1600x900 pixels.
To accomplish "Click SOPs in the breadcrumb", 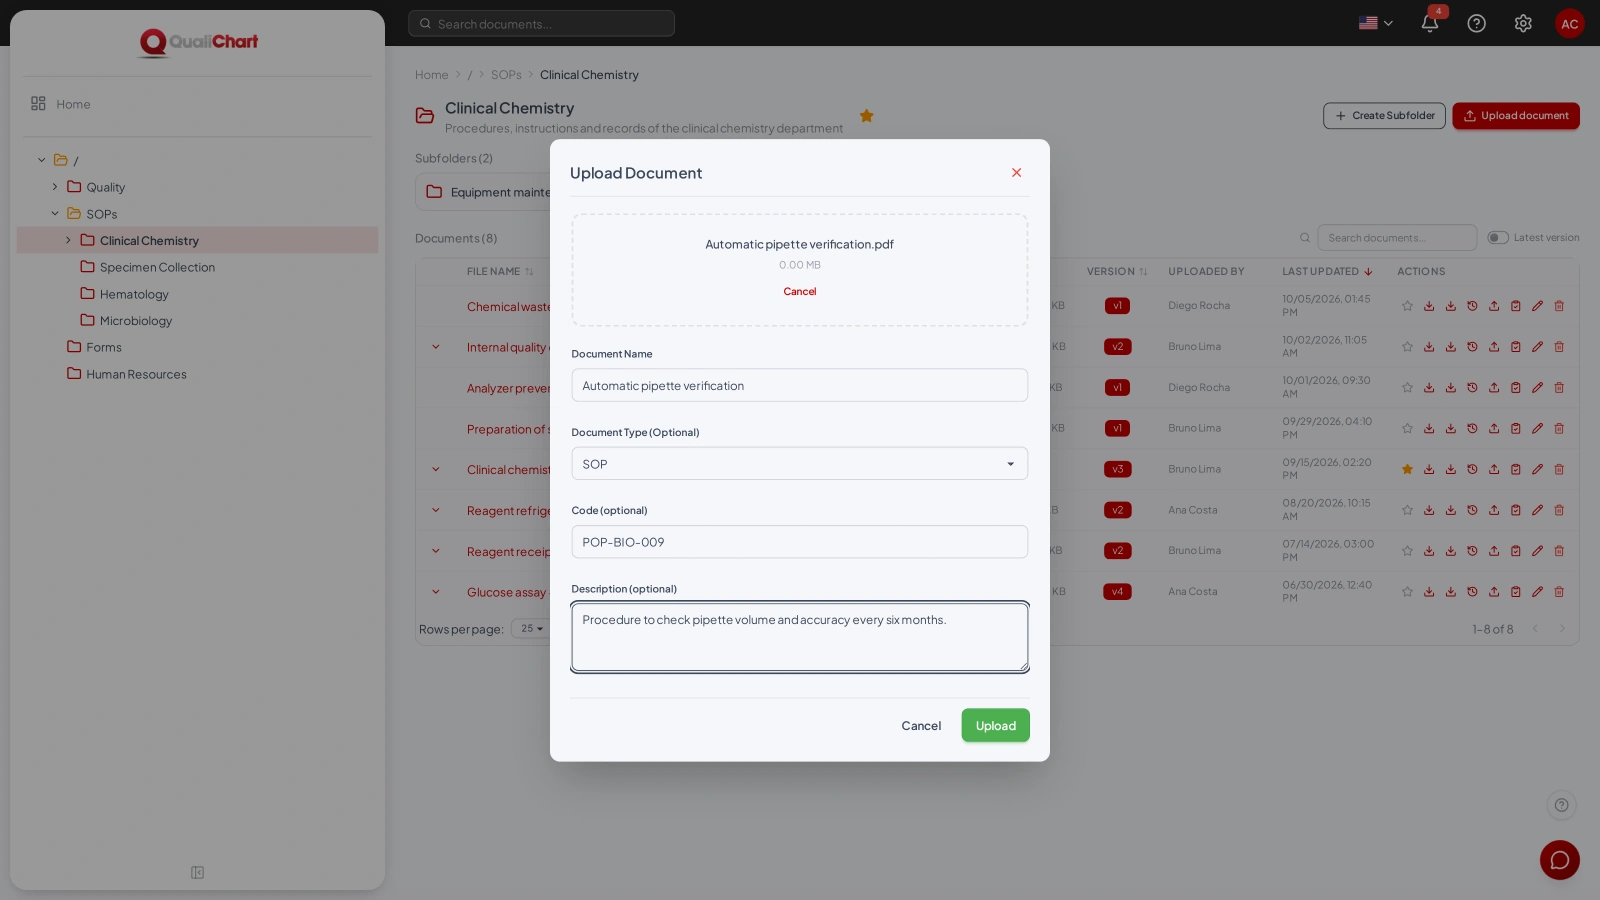I will (506, 75).
